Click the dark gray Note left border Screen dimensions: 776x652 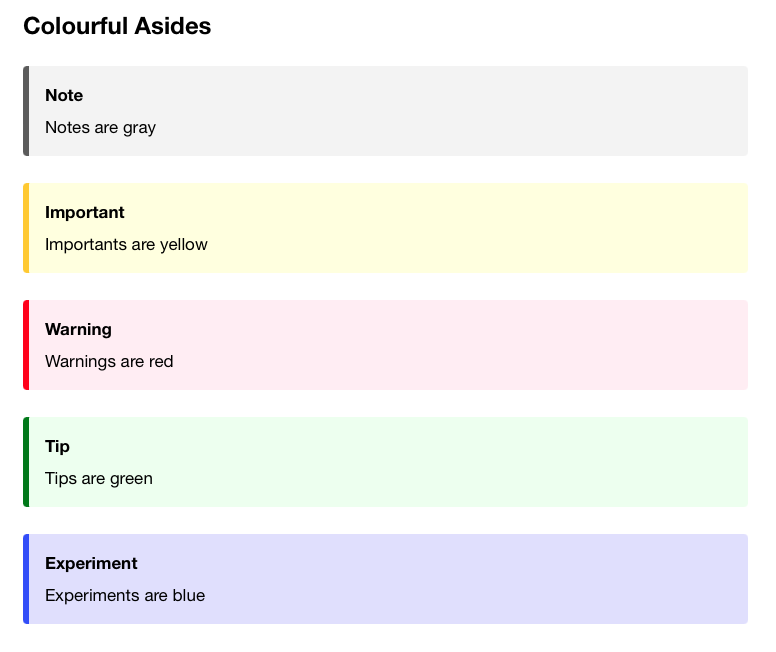pyautogui.click(x=26, y=111)
